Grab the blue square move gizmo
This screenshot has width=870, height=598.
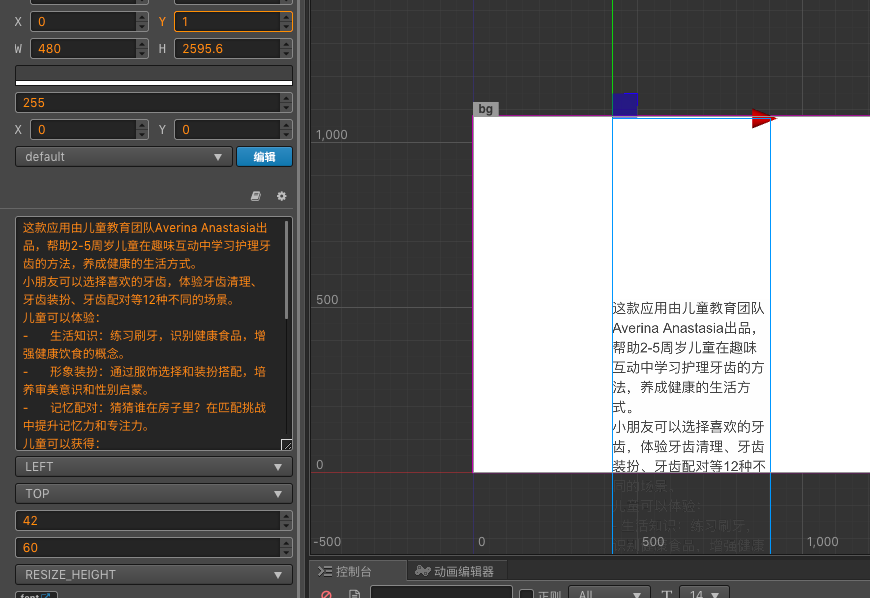[x=625, y=105]
